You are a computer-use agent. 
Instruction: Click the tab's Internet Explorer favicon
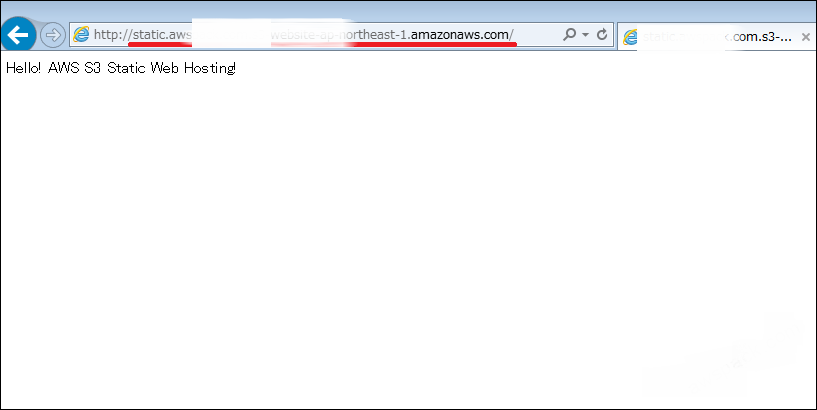point(630,37)
